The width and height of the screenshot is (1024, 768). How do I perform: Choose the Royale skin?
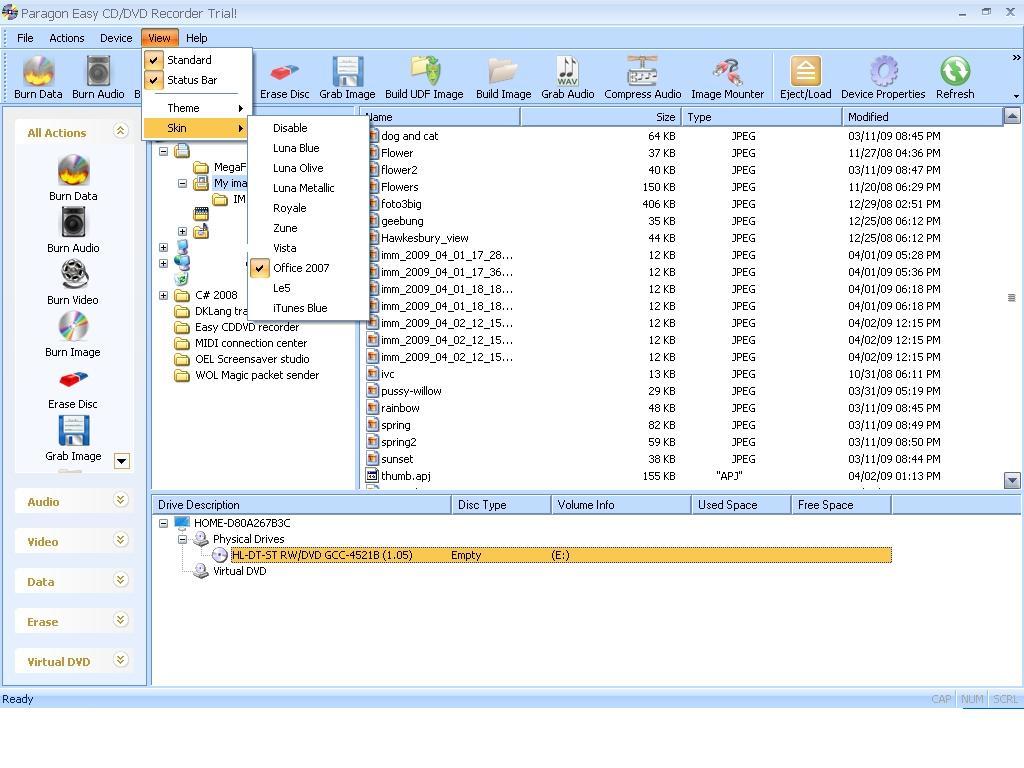point(289,208)
